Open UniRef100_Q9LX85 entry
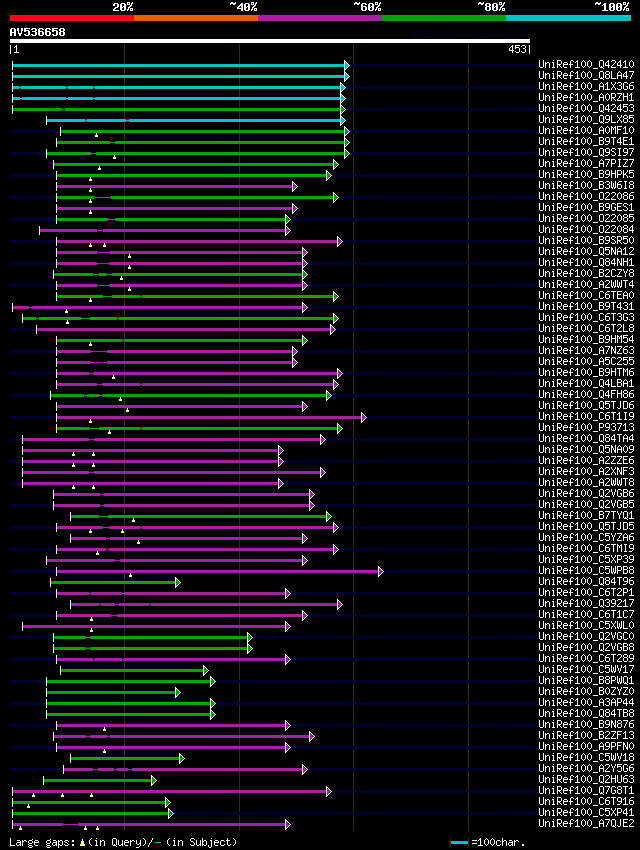Viewport: 640px width, 850px height. (586, 119)
